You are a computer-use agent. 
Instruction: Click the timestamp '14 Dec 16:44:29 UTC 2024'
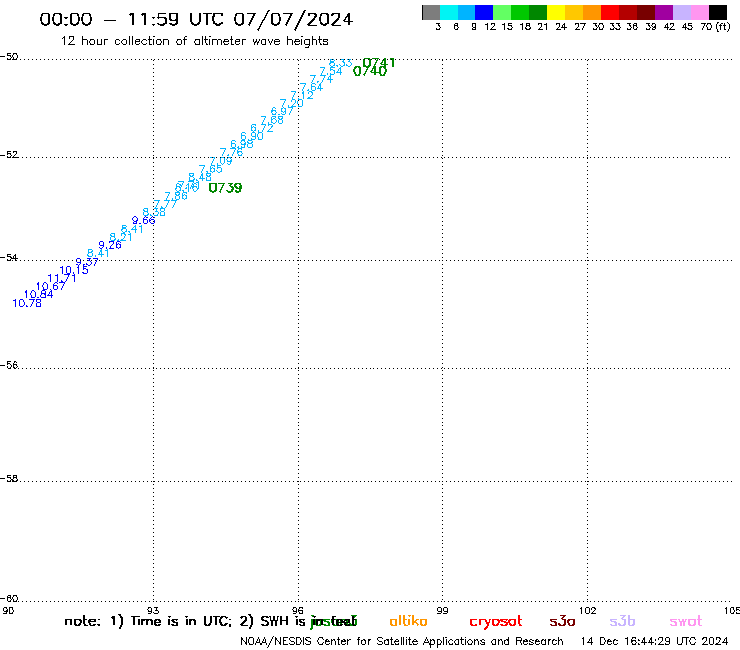pyautogui.click(x=655, y=642)
